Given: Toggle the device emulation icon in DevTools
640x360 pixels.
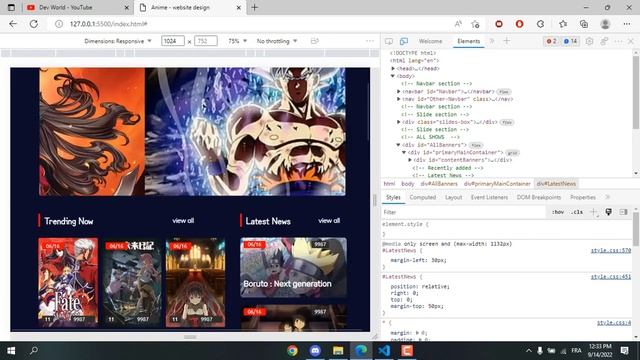Looking at the screenshot, I should click(x=404, y=41).
